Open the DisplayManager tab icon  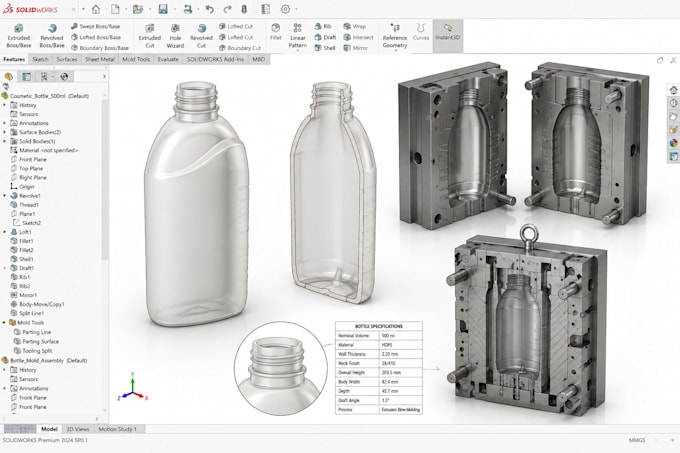point(64,77)
